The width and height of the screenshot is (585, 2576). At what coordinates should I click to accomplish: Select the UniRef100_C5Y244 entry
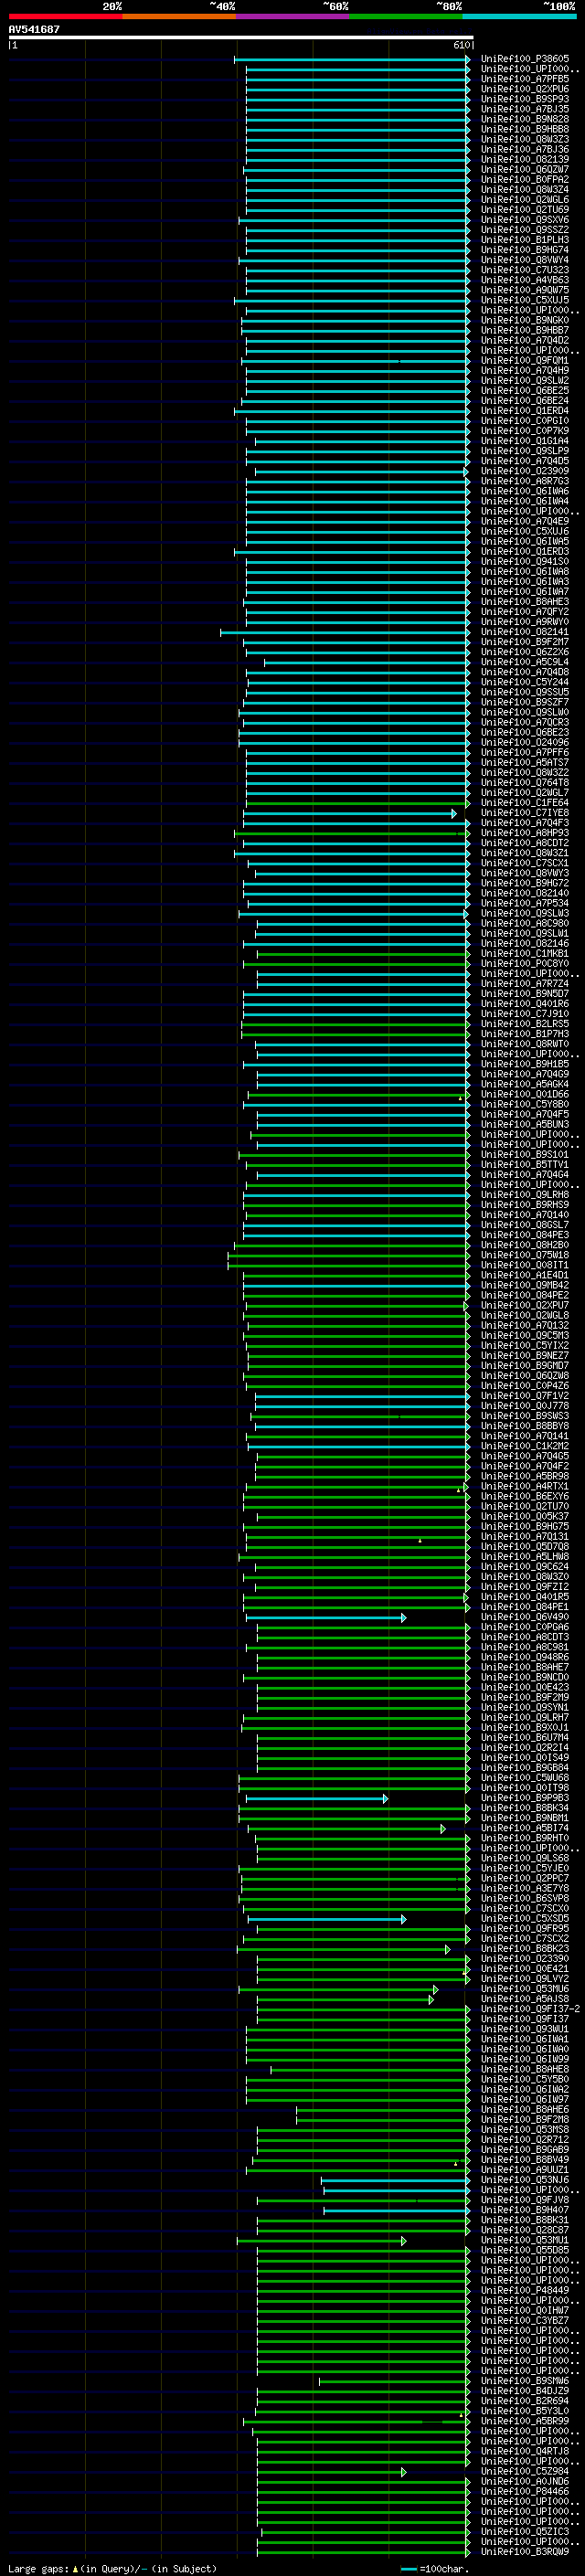524,682
